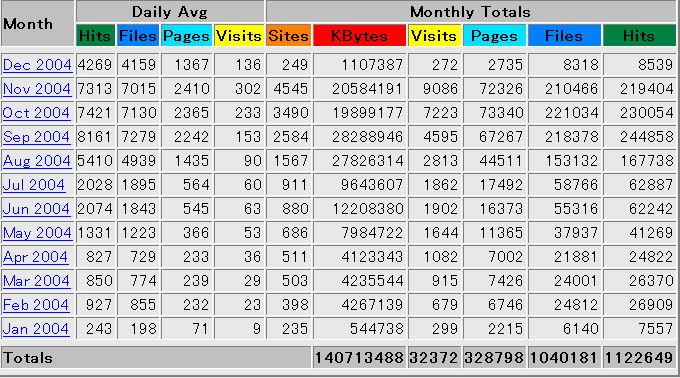Click the green Daily Avg Hits header
The image size is (680, 378).
95,36
